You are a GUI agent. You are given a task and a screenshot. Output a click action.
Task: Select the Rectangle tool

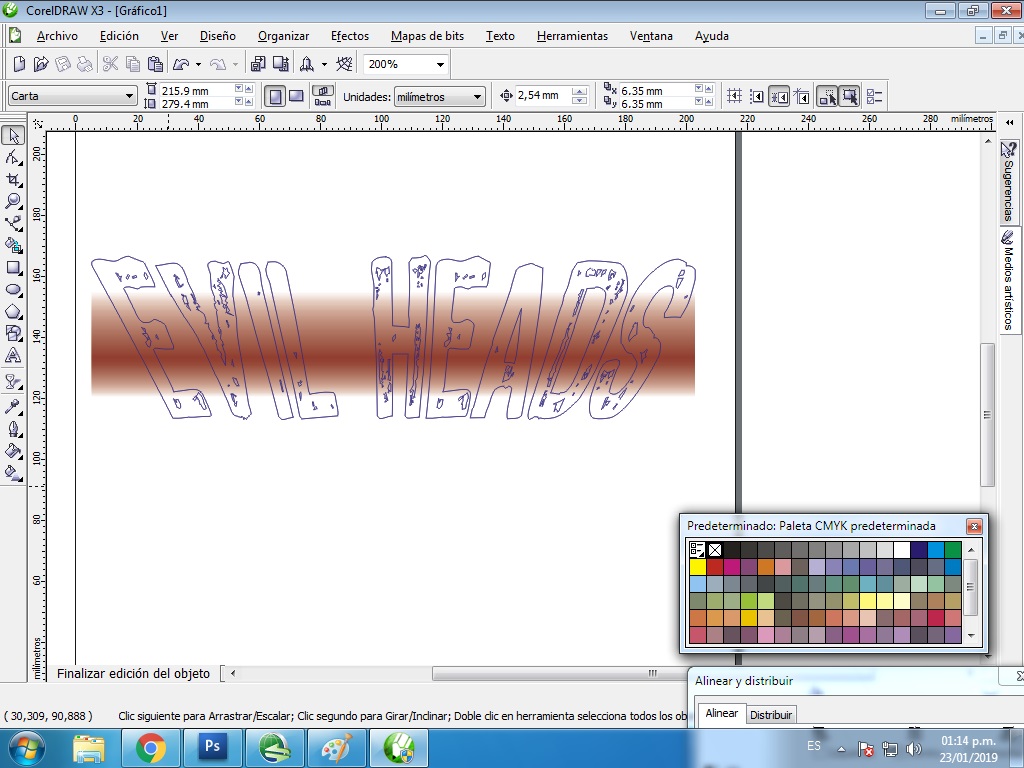13,268
